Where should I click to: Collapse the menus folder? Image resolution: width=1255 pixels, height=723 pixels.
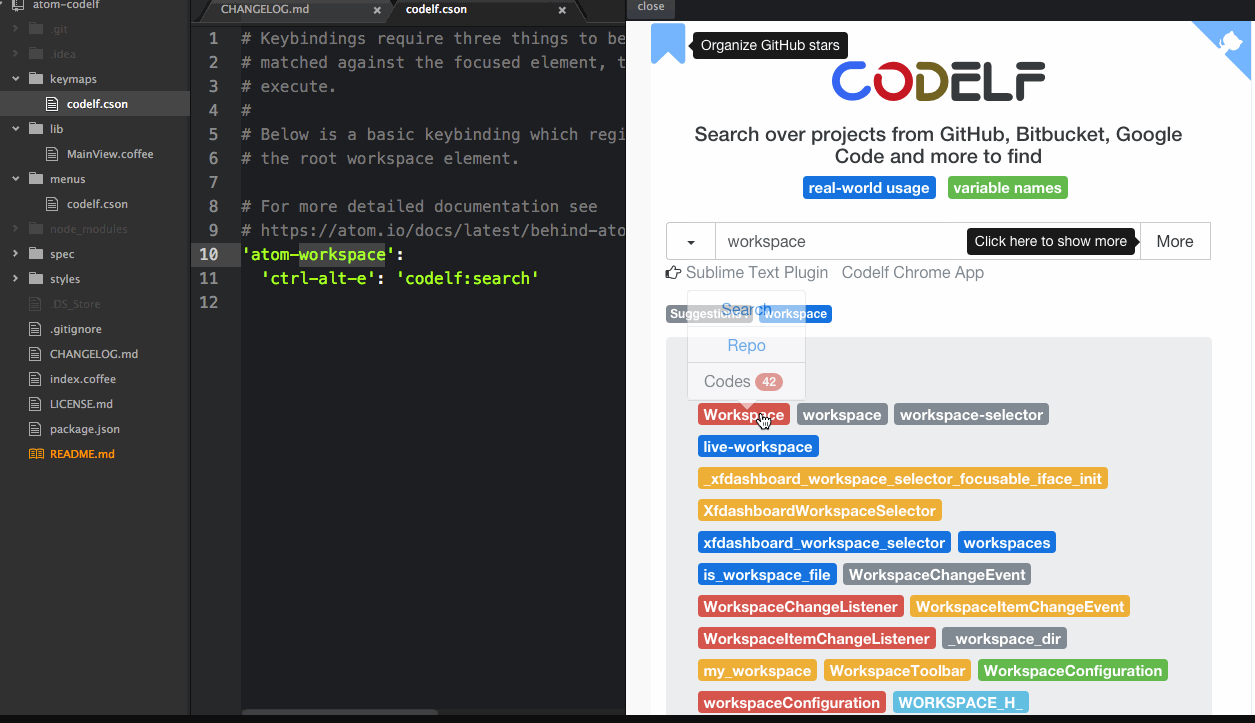point(15,179)
